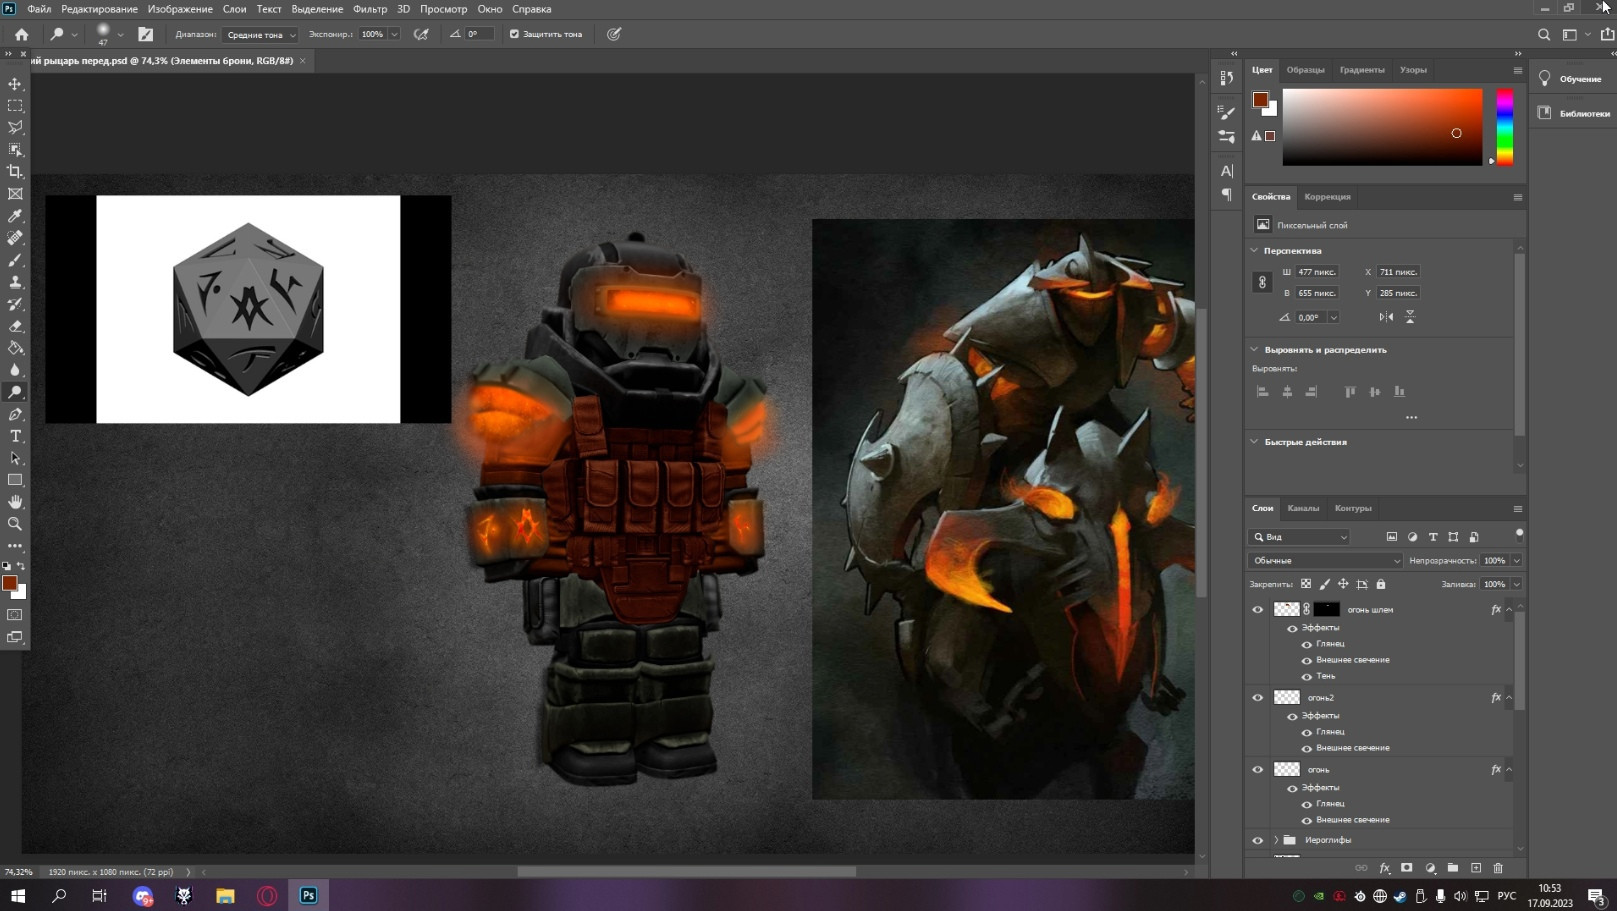Delete layer with the trash icon

point(1498,868)
